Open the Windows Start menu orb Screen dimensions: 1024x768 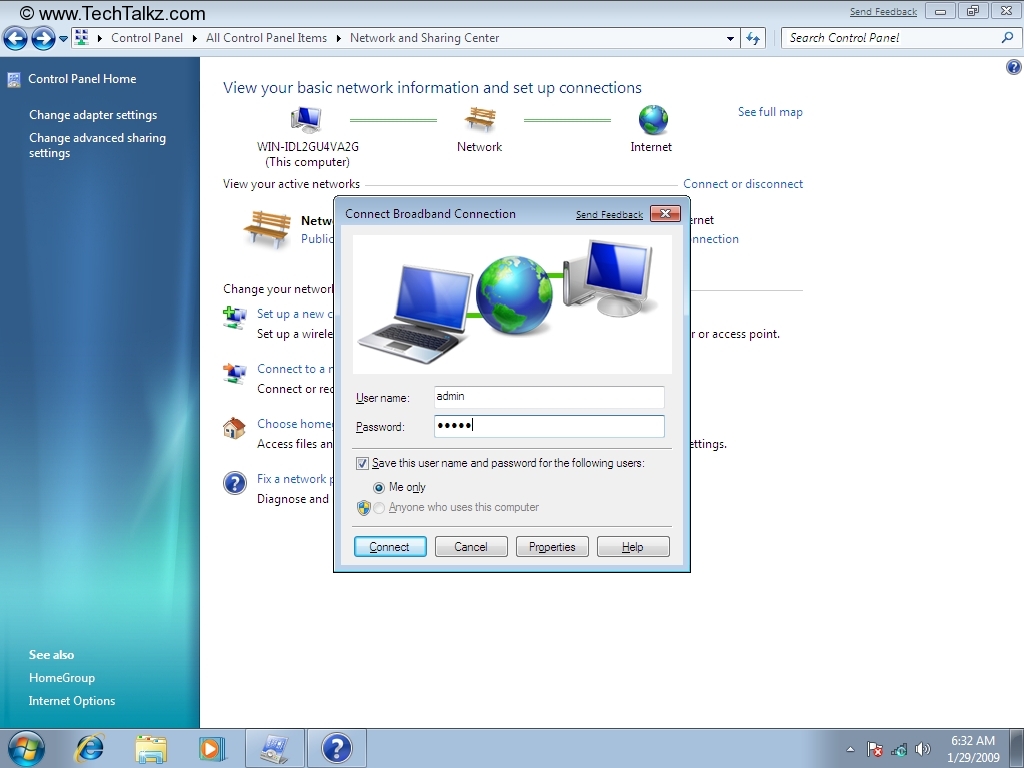point(26,748)
